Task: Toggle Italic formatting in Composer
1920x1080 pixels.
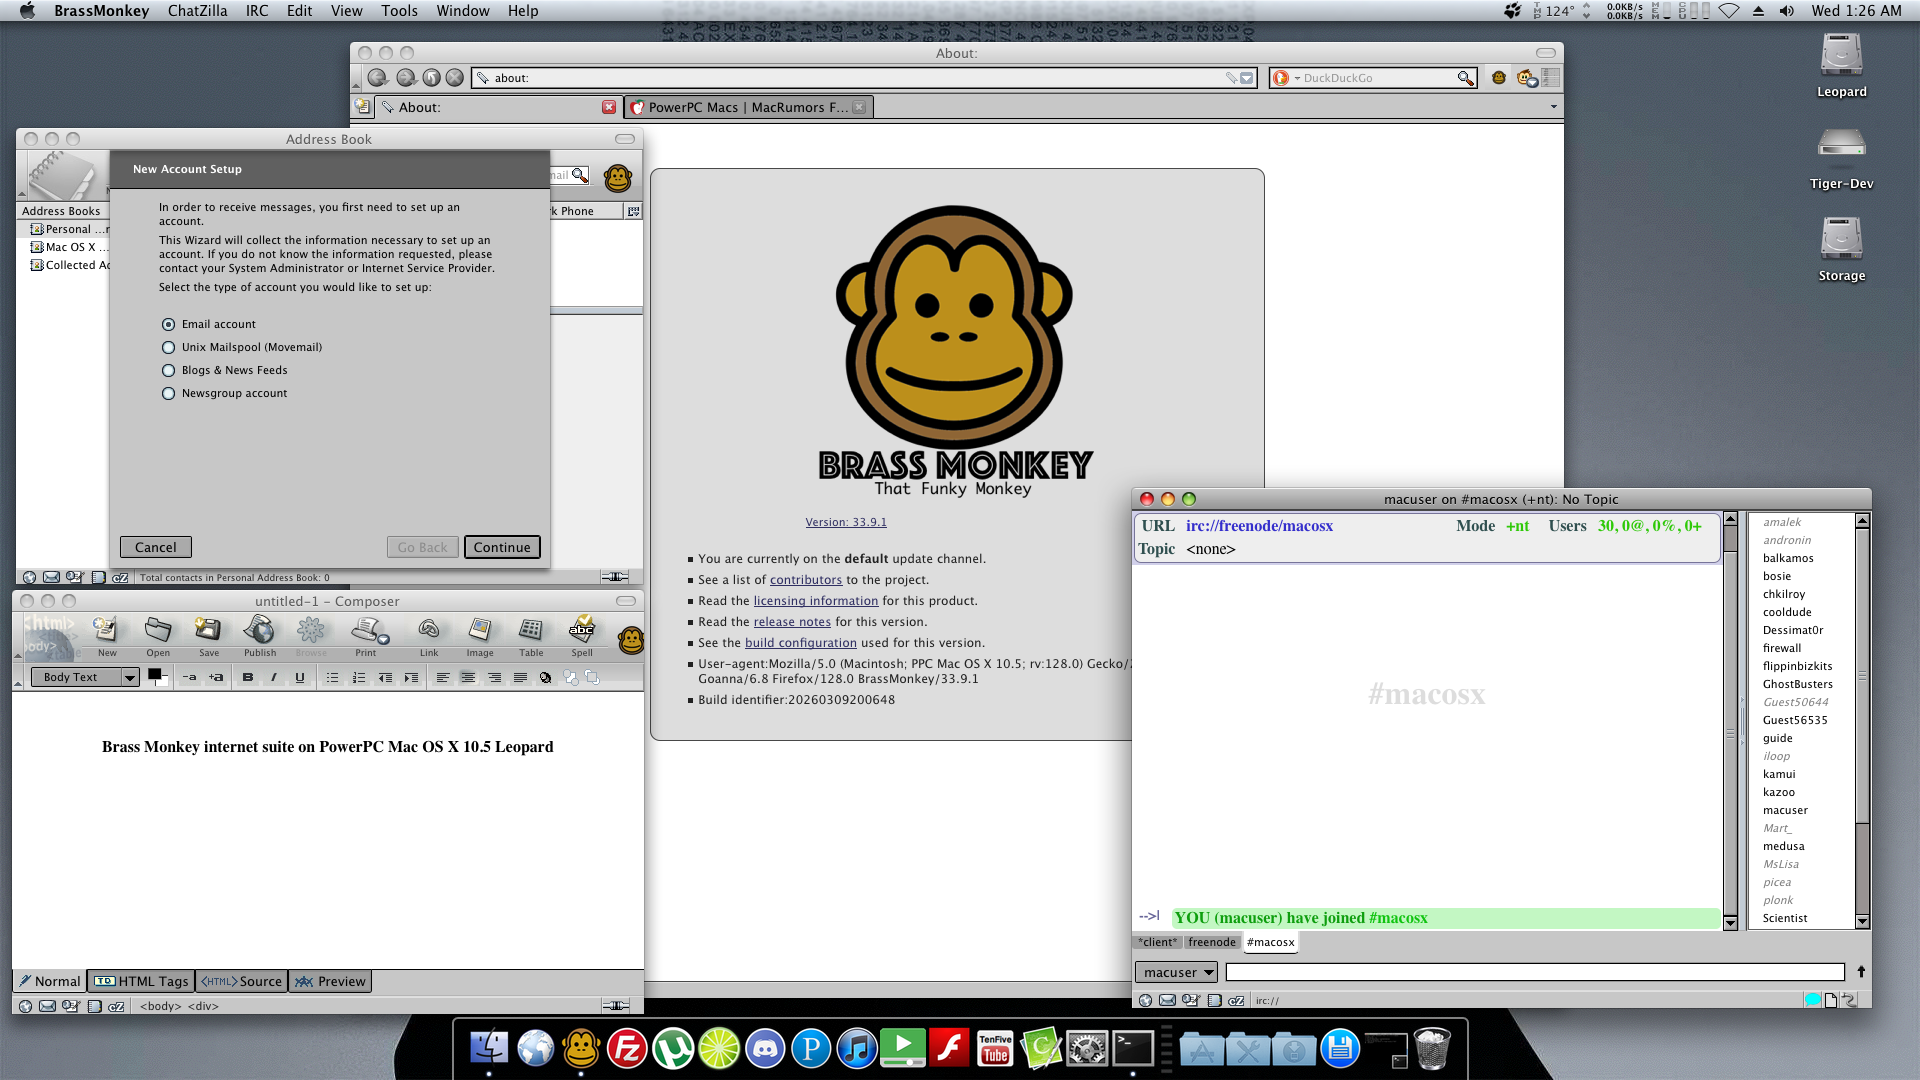Action: click(273, 678)
